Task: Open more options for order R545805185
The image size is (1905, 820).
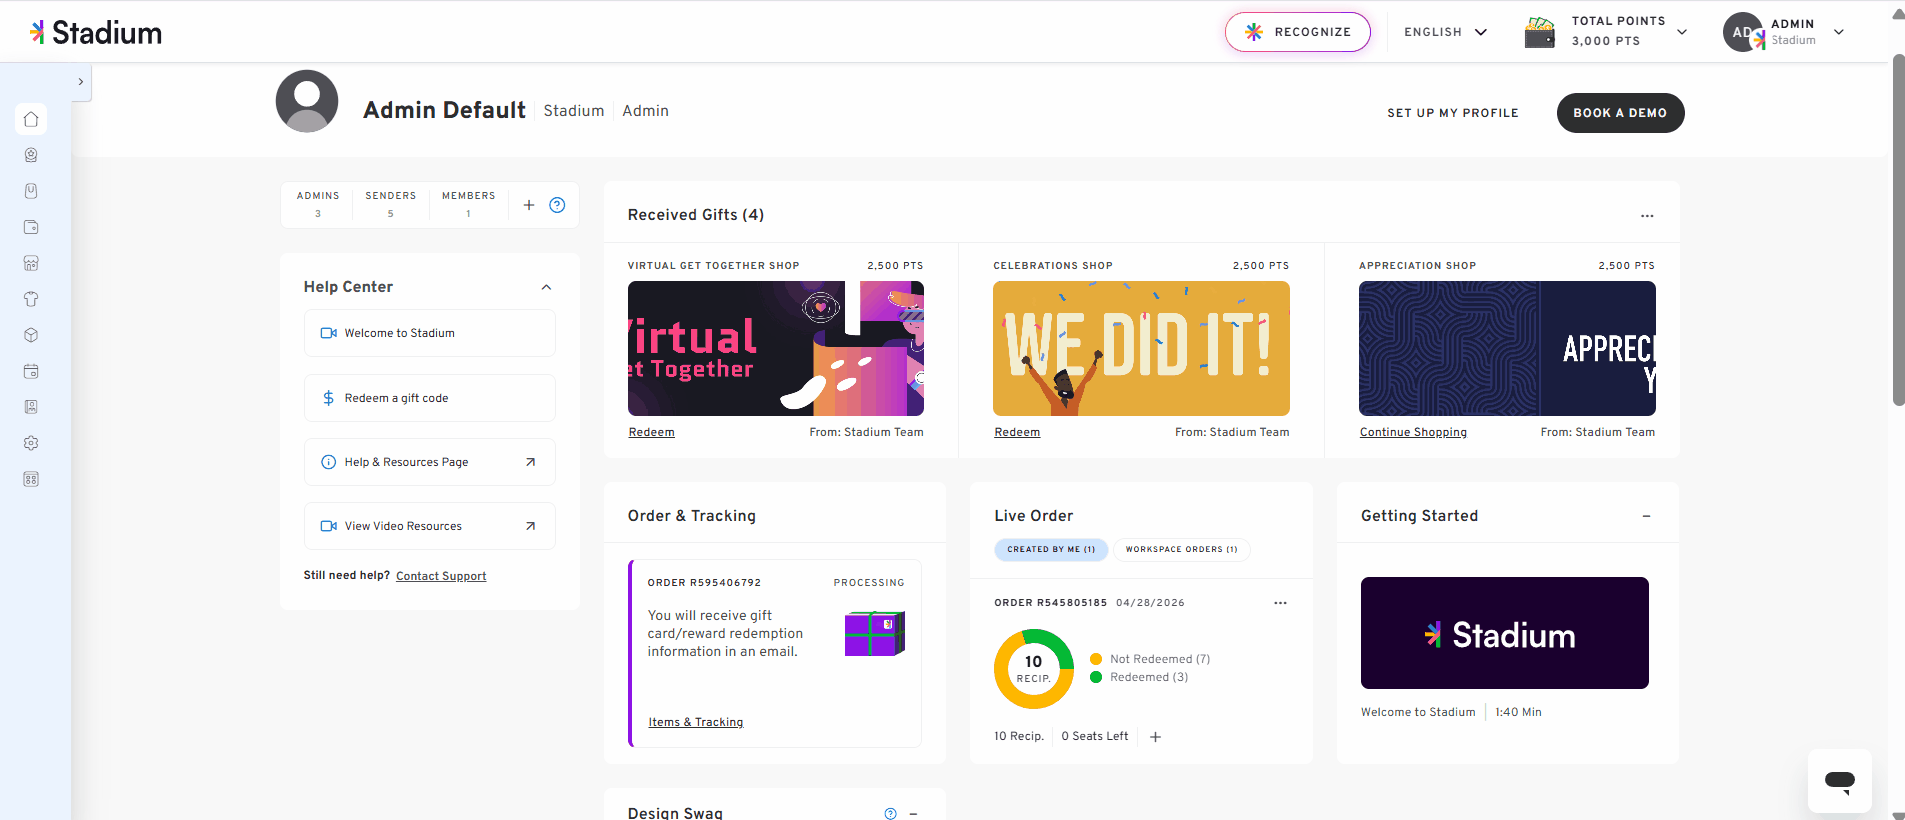Action: pyautogui.click(x=1280, y=603)
